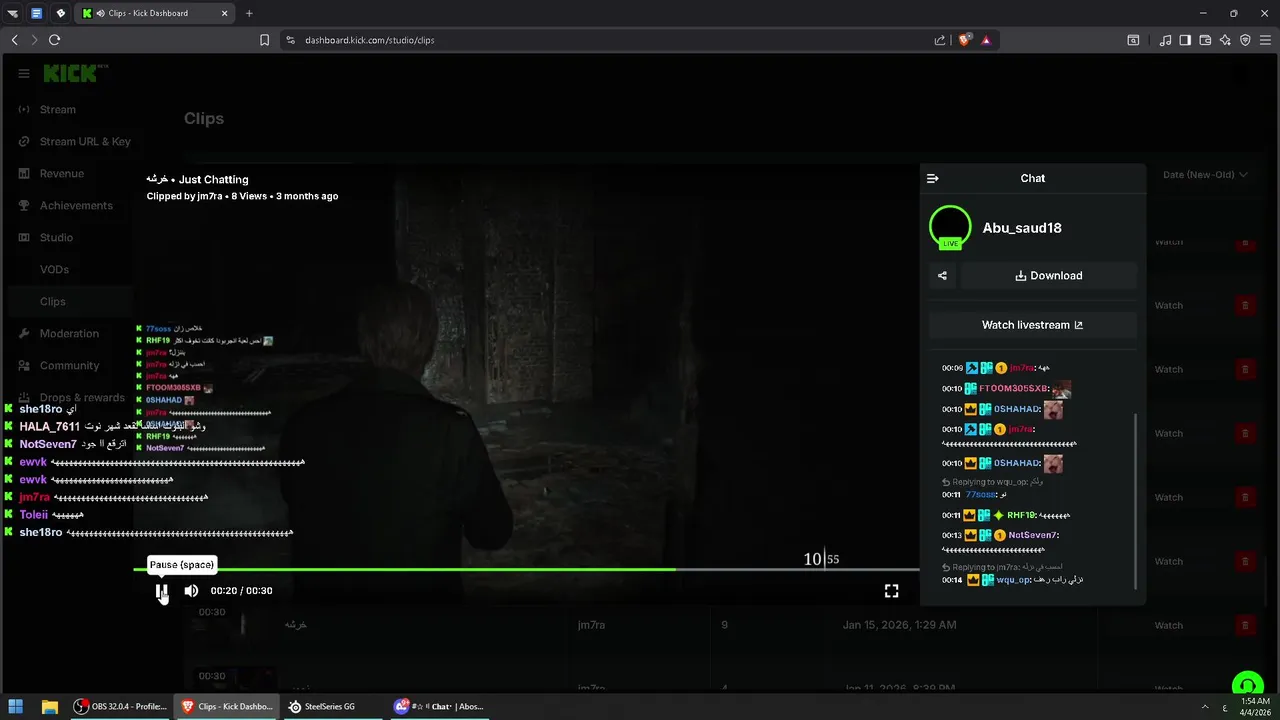Reload the Kick dashboard page
This screenshot has width=1280, height=720.
(54, 40)
